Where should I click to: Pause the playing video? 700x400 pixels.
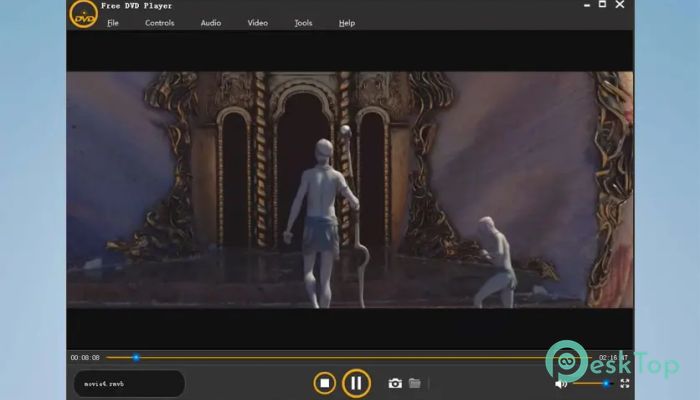coord(356,383)
